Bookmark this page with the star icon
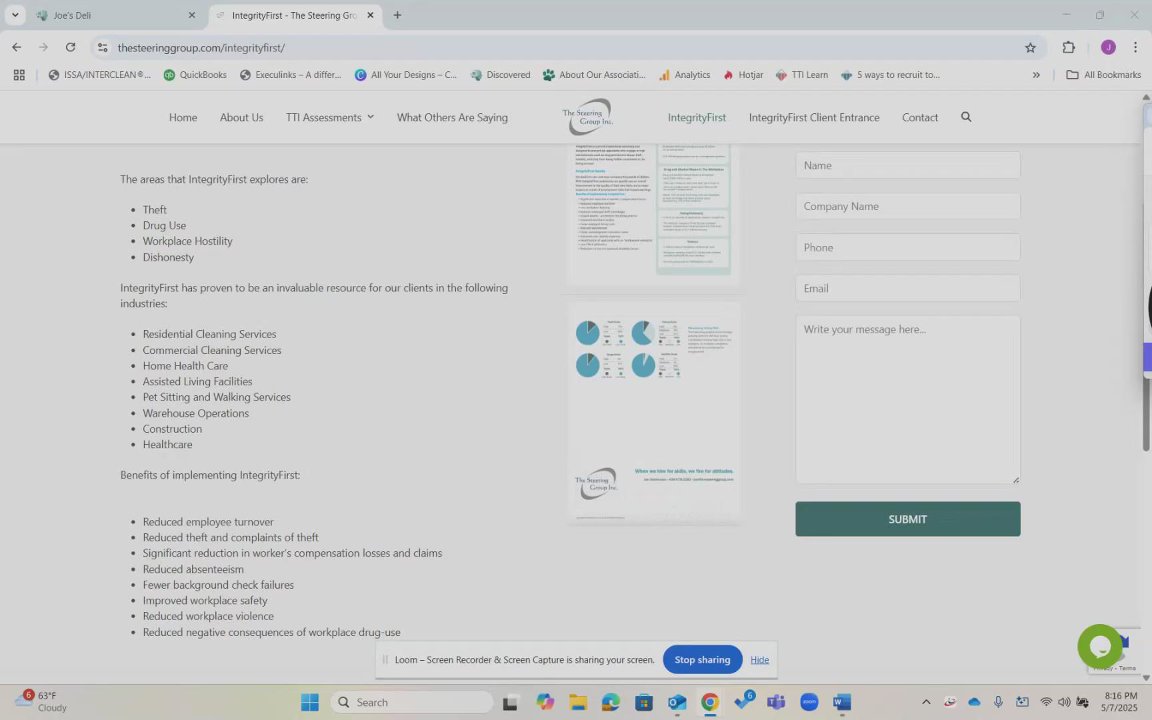Screen dimensions: 1152x720 (x=1030, y=48)
